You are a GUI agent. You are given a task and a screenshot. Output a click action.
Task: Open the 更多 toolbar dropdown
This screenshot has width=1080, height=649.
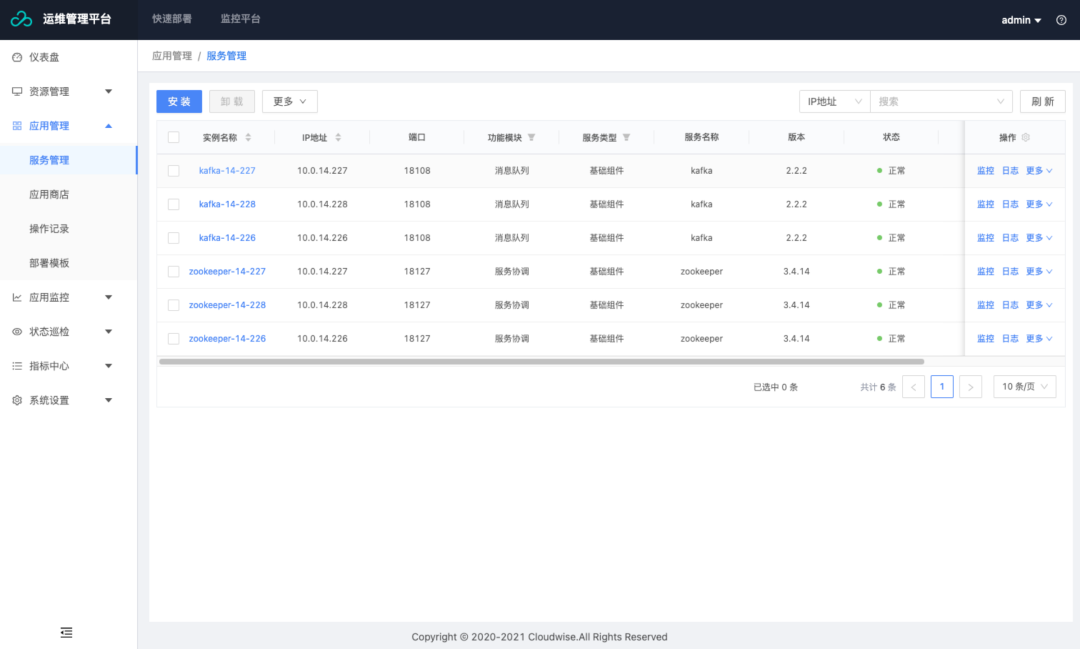(289, 101)
